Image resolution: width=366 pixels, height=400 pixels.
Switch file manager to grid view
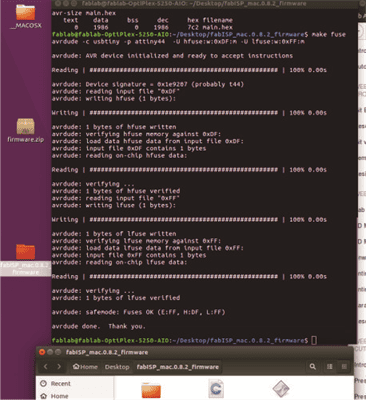click(x=344, y=367)
